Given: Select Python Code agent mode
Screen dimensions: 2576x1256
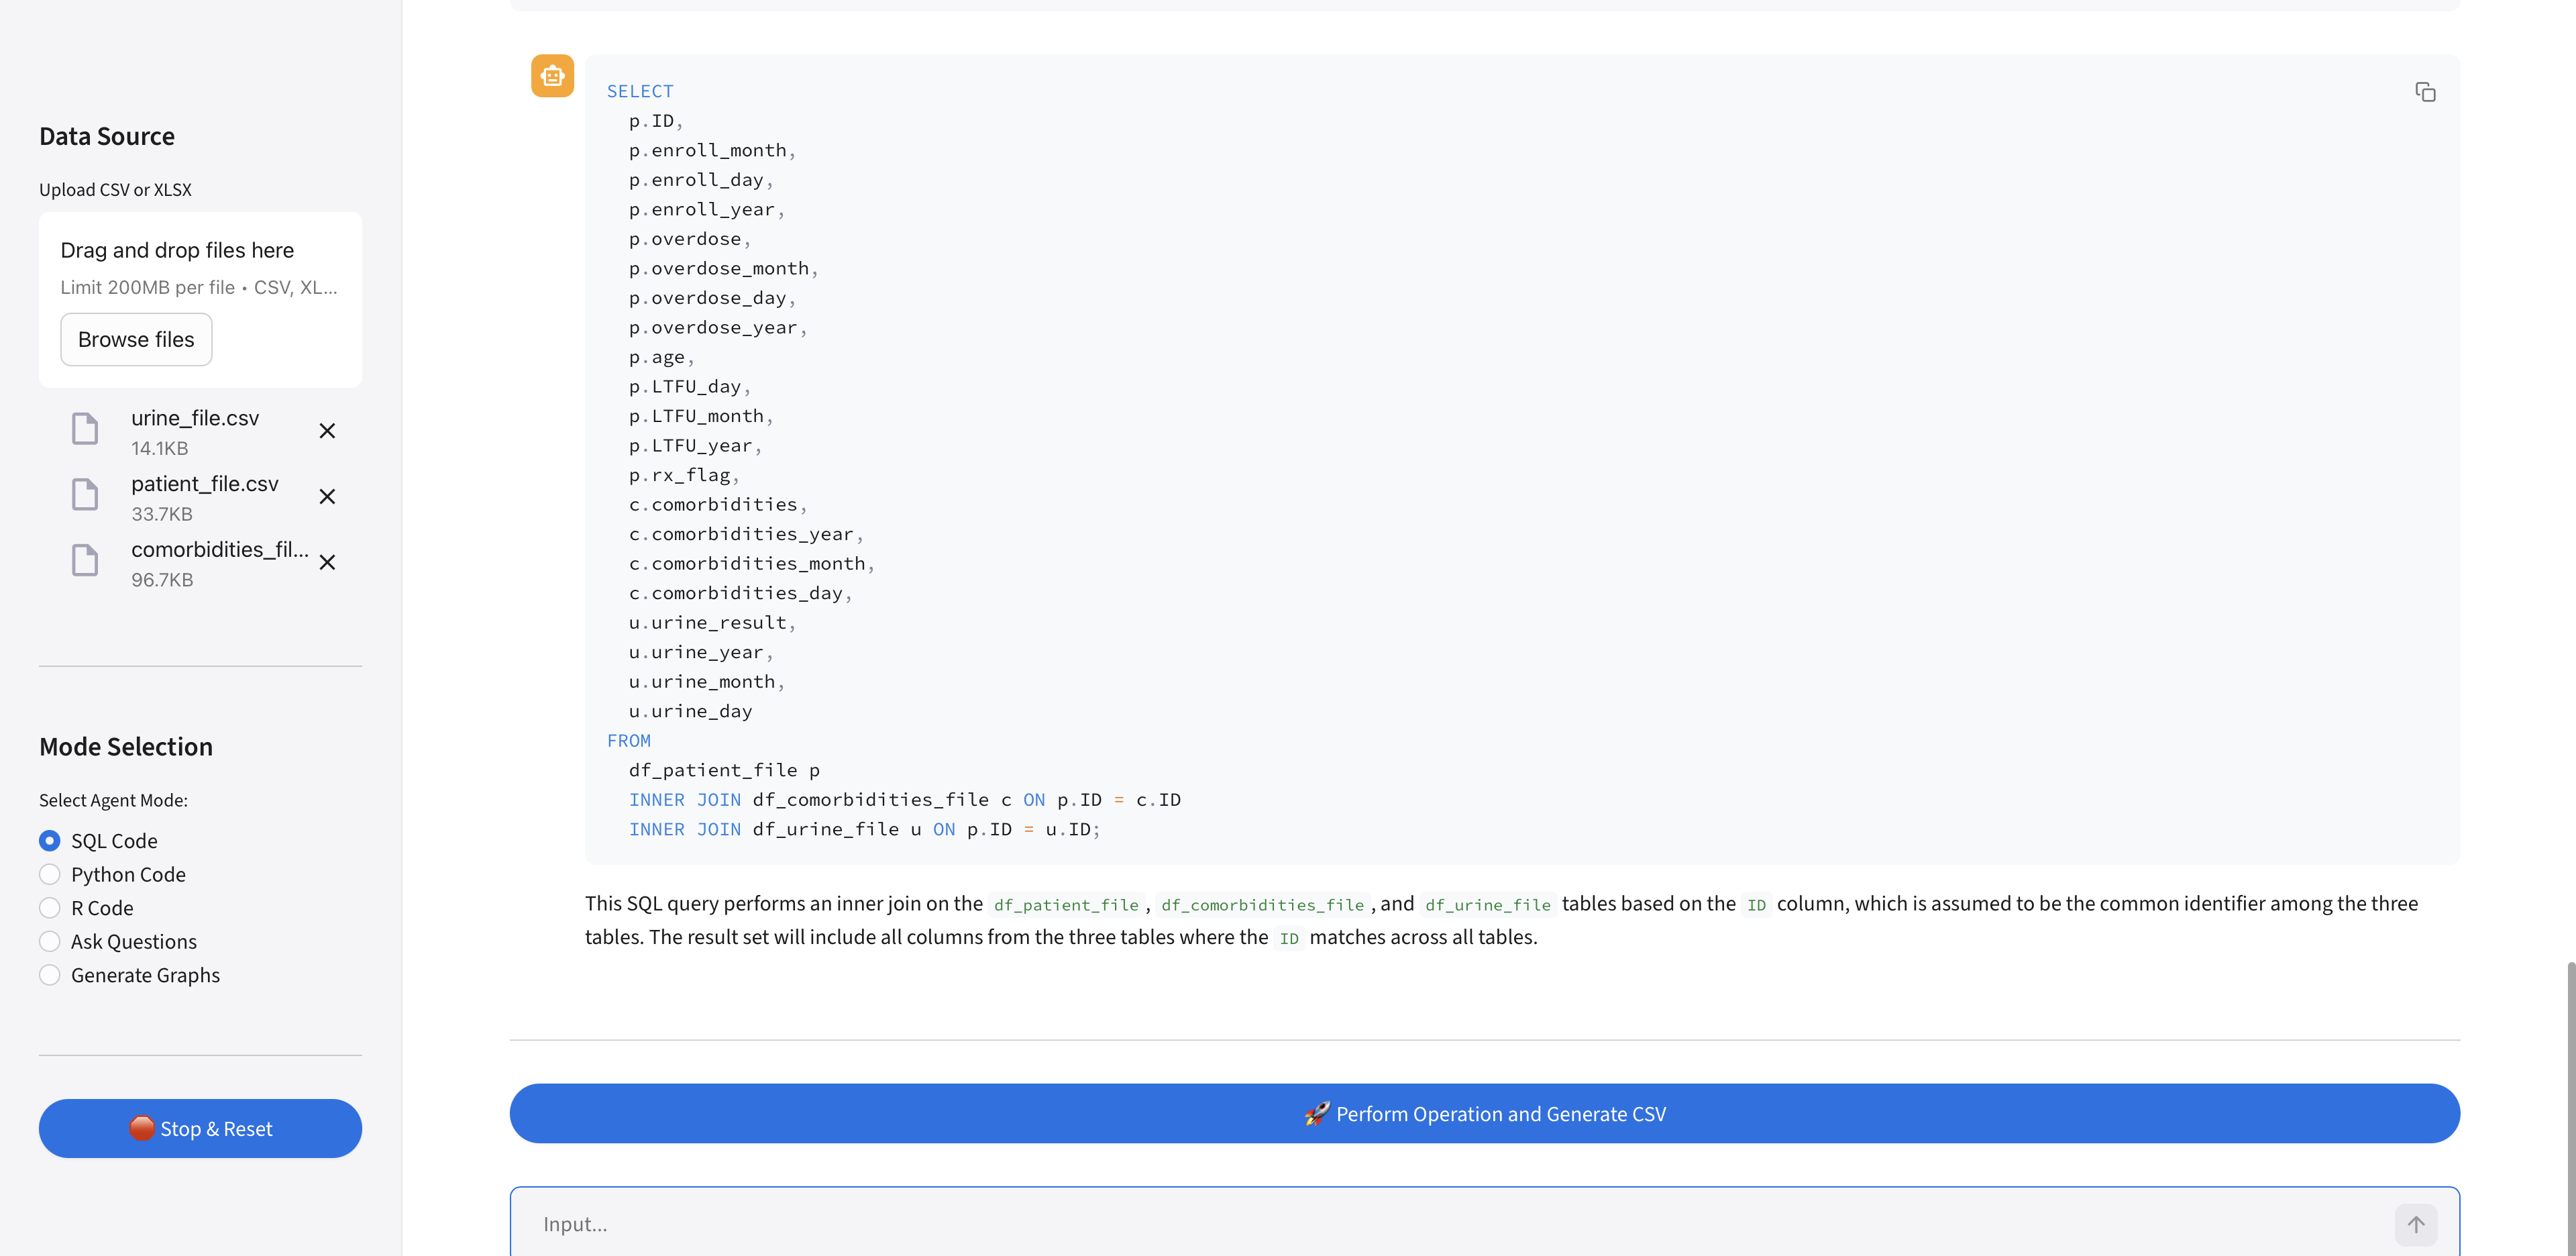Looking at the screenshot, I should 50,875.
